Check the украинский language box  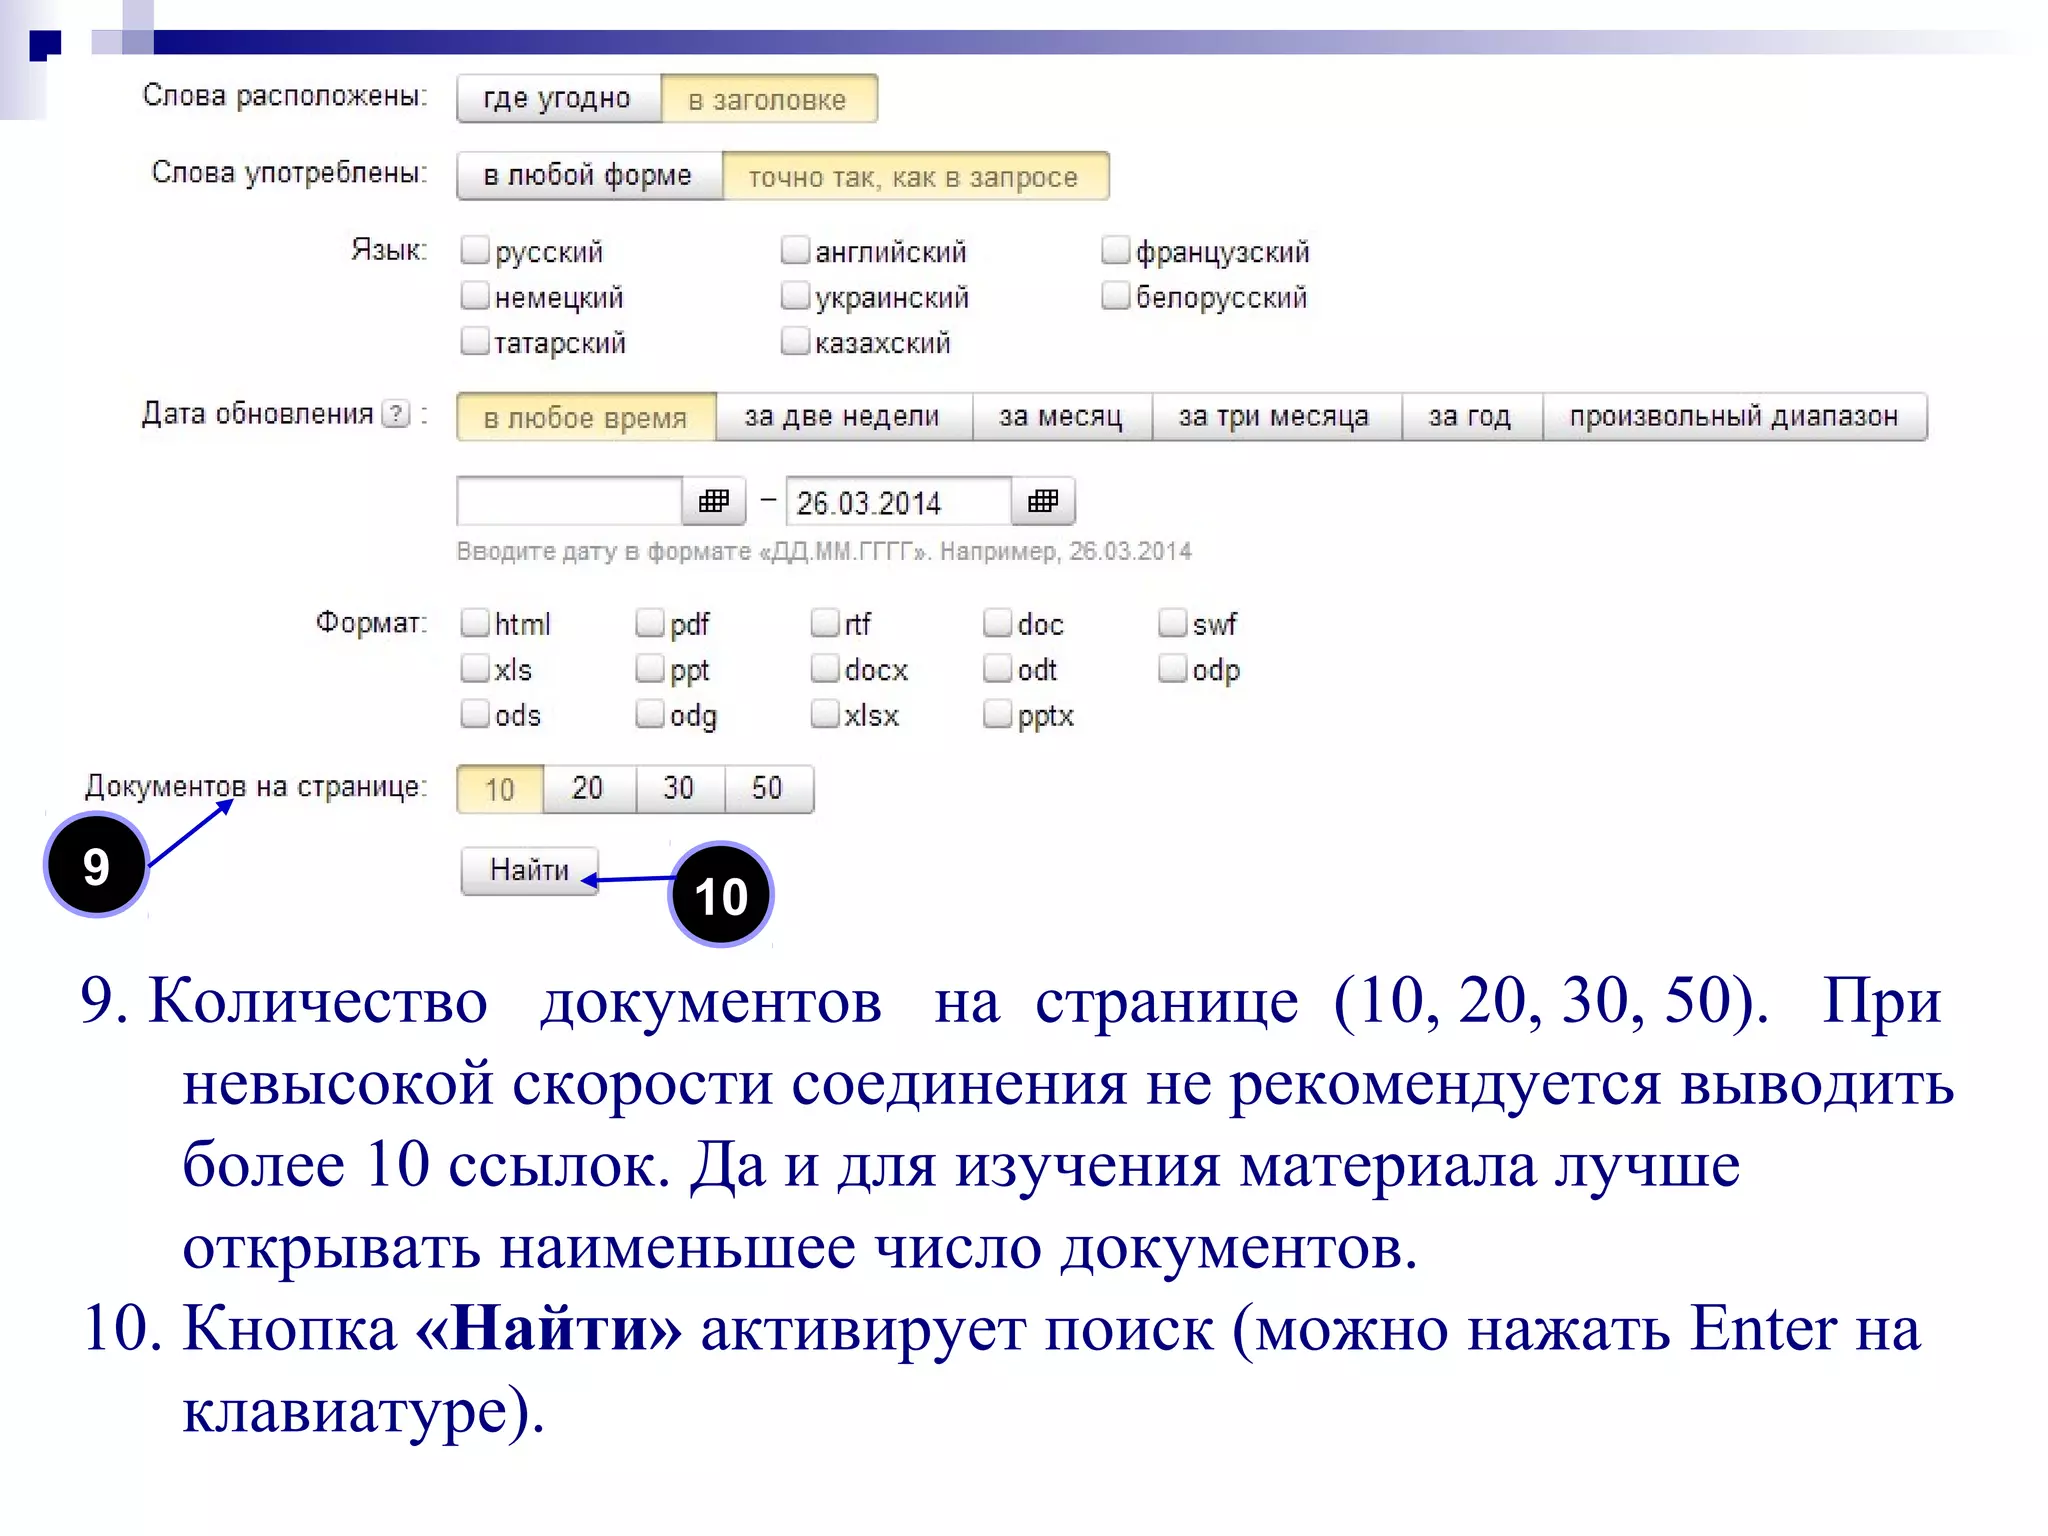tap(795, 295)
